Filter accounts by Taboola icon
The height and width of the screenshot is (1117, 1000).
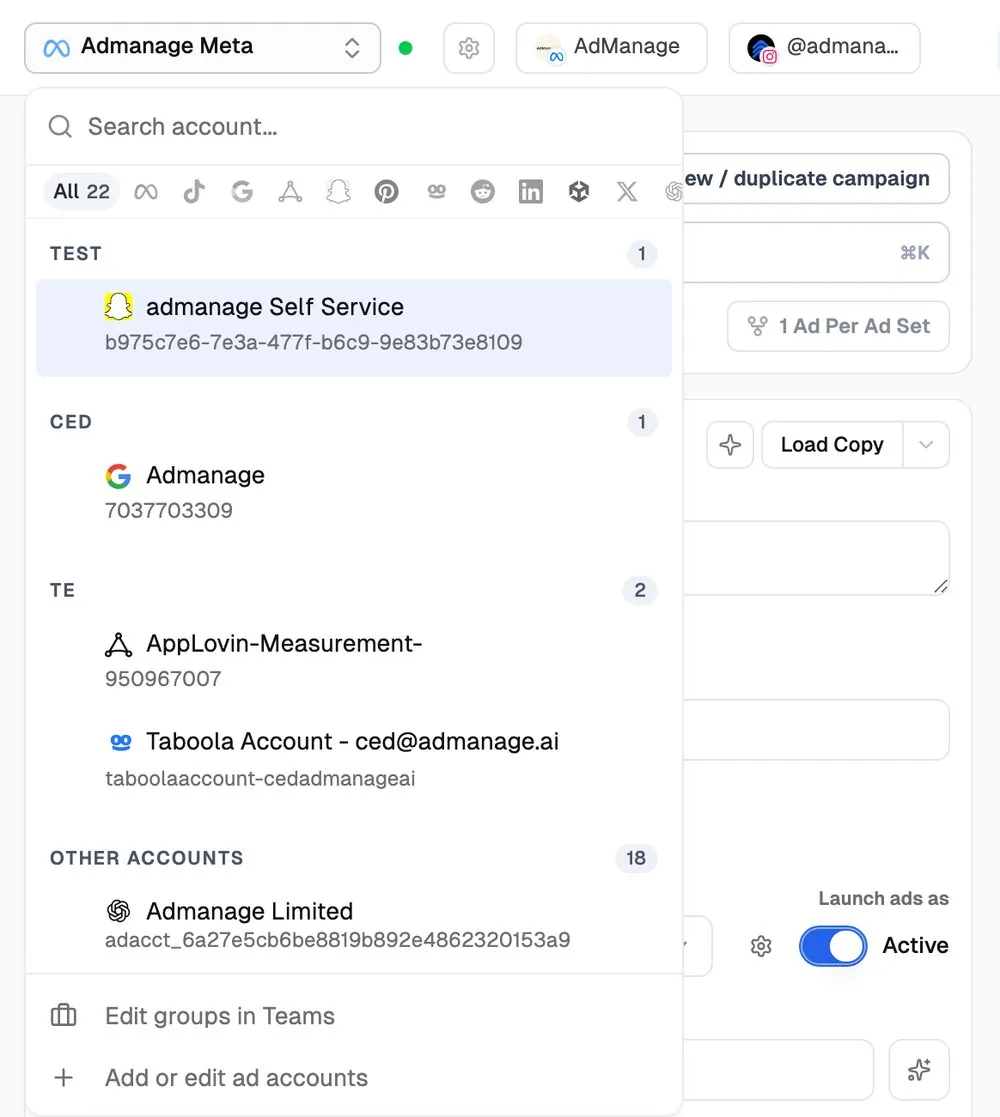[437, 191]
